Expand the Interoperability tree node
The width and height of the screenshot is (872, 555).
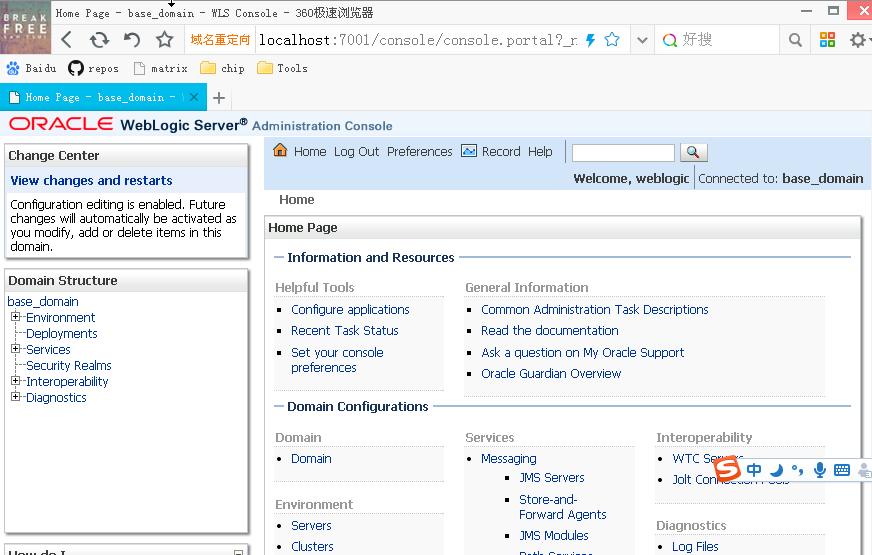pos(16,381)
